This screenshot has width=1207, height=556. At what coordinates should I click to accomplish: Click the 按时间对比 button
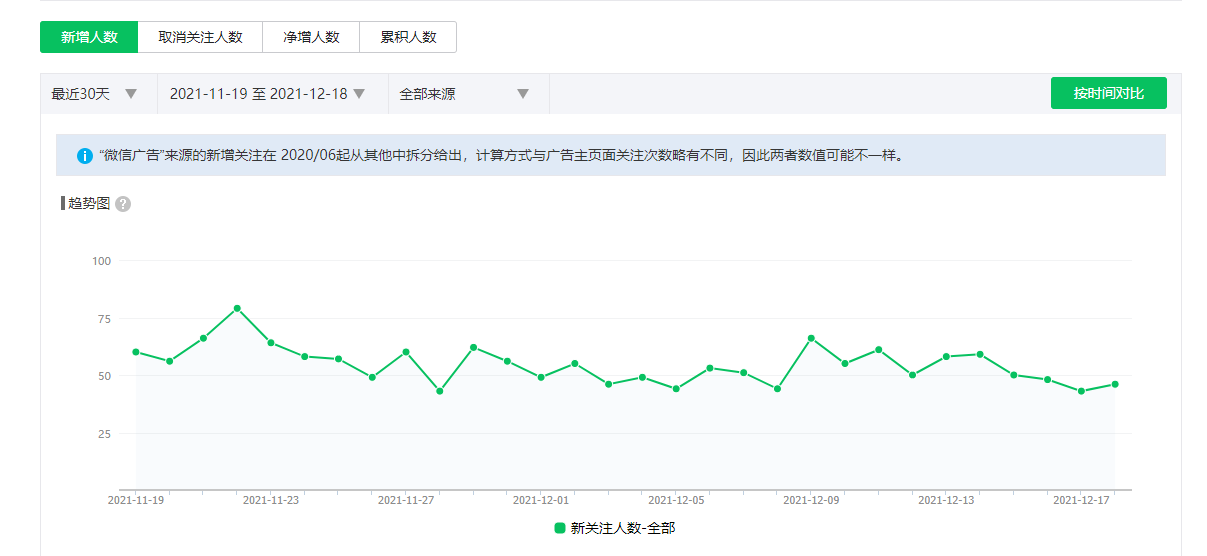click(1108, 93)
